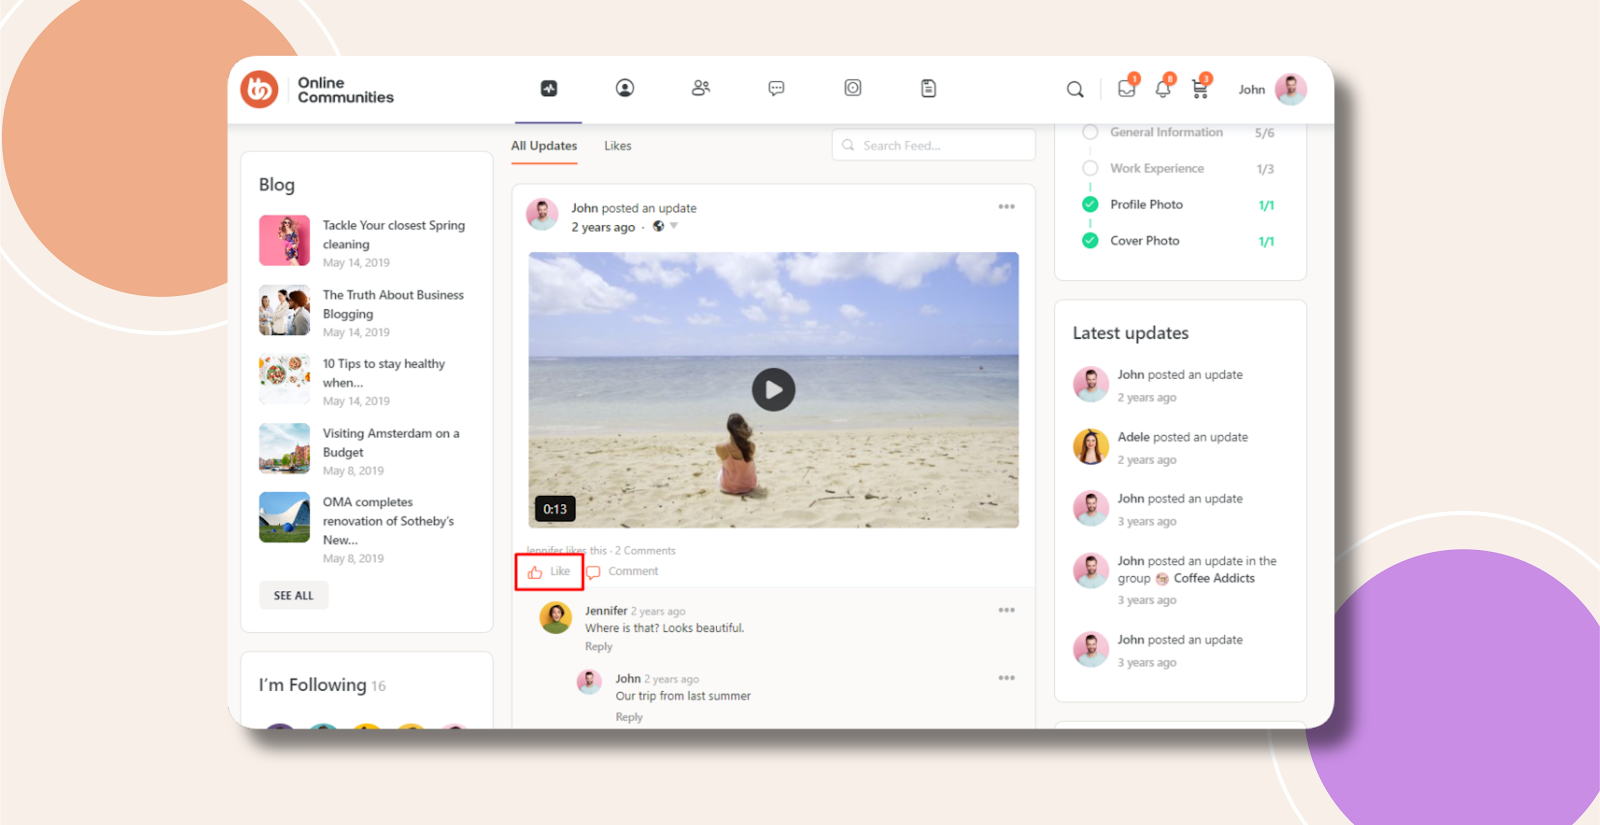Click the OMA renovation blog thumbnail
This screenshot has height=825, width=1600.
click(x=284, y=517)
